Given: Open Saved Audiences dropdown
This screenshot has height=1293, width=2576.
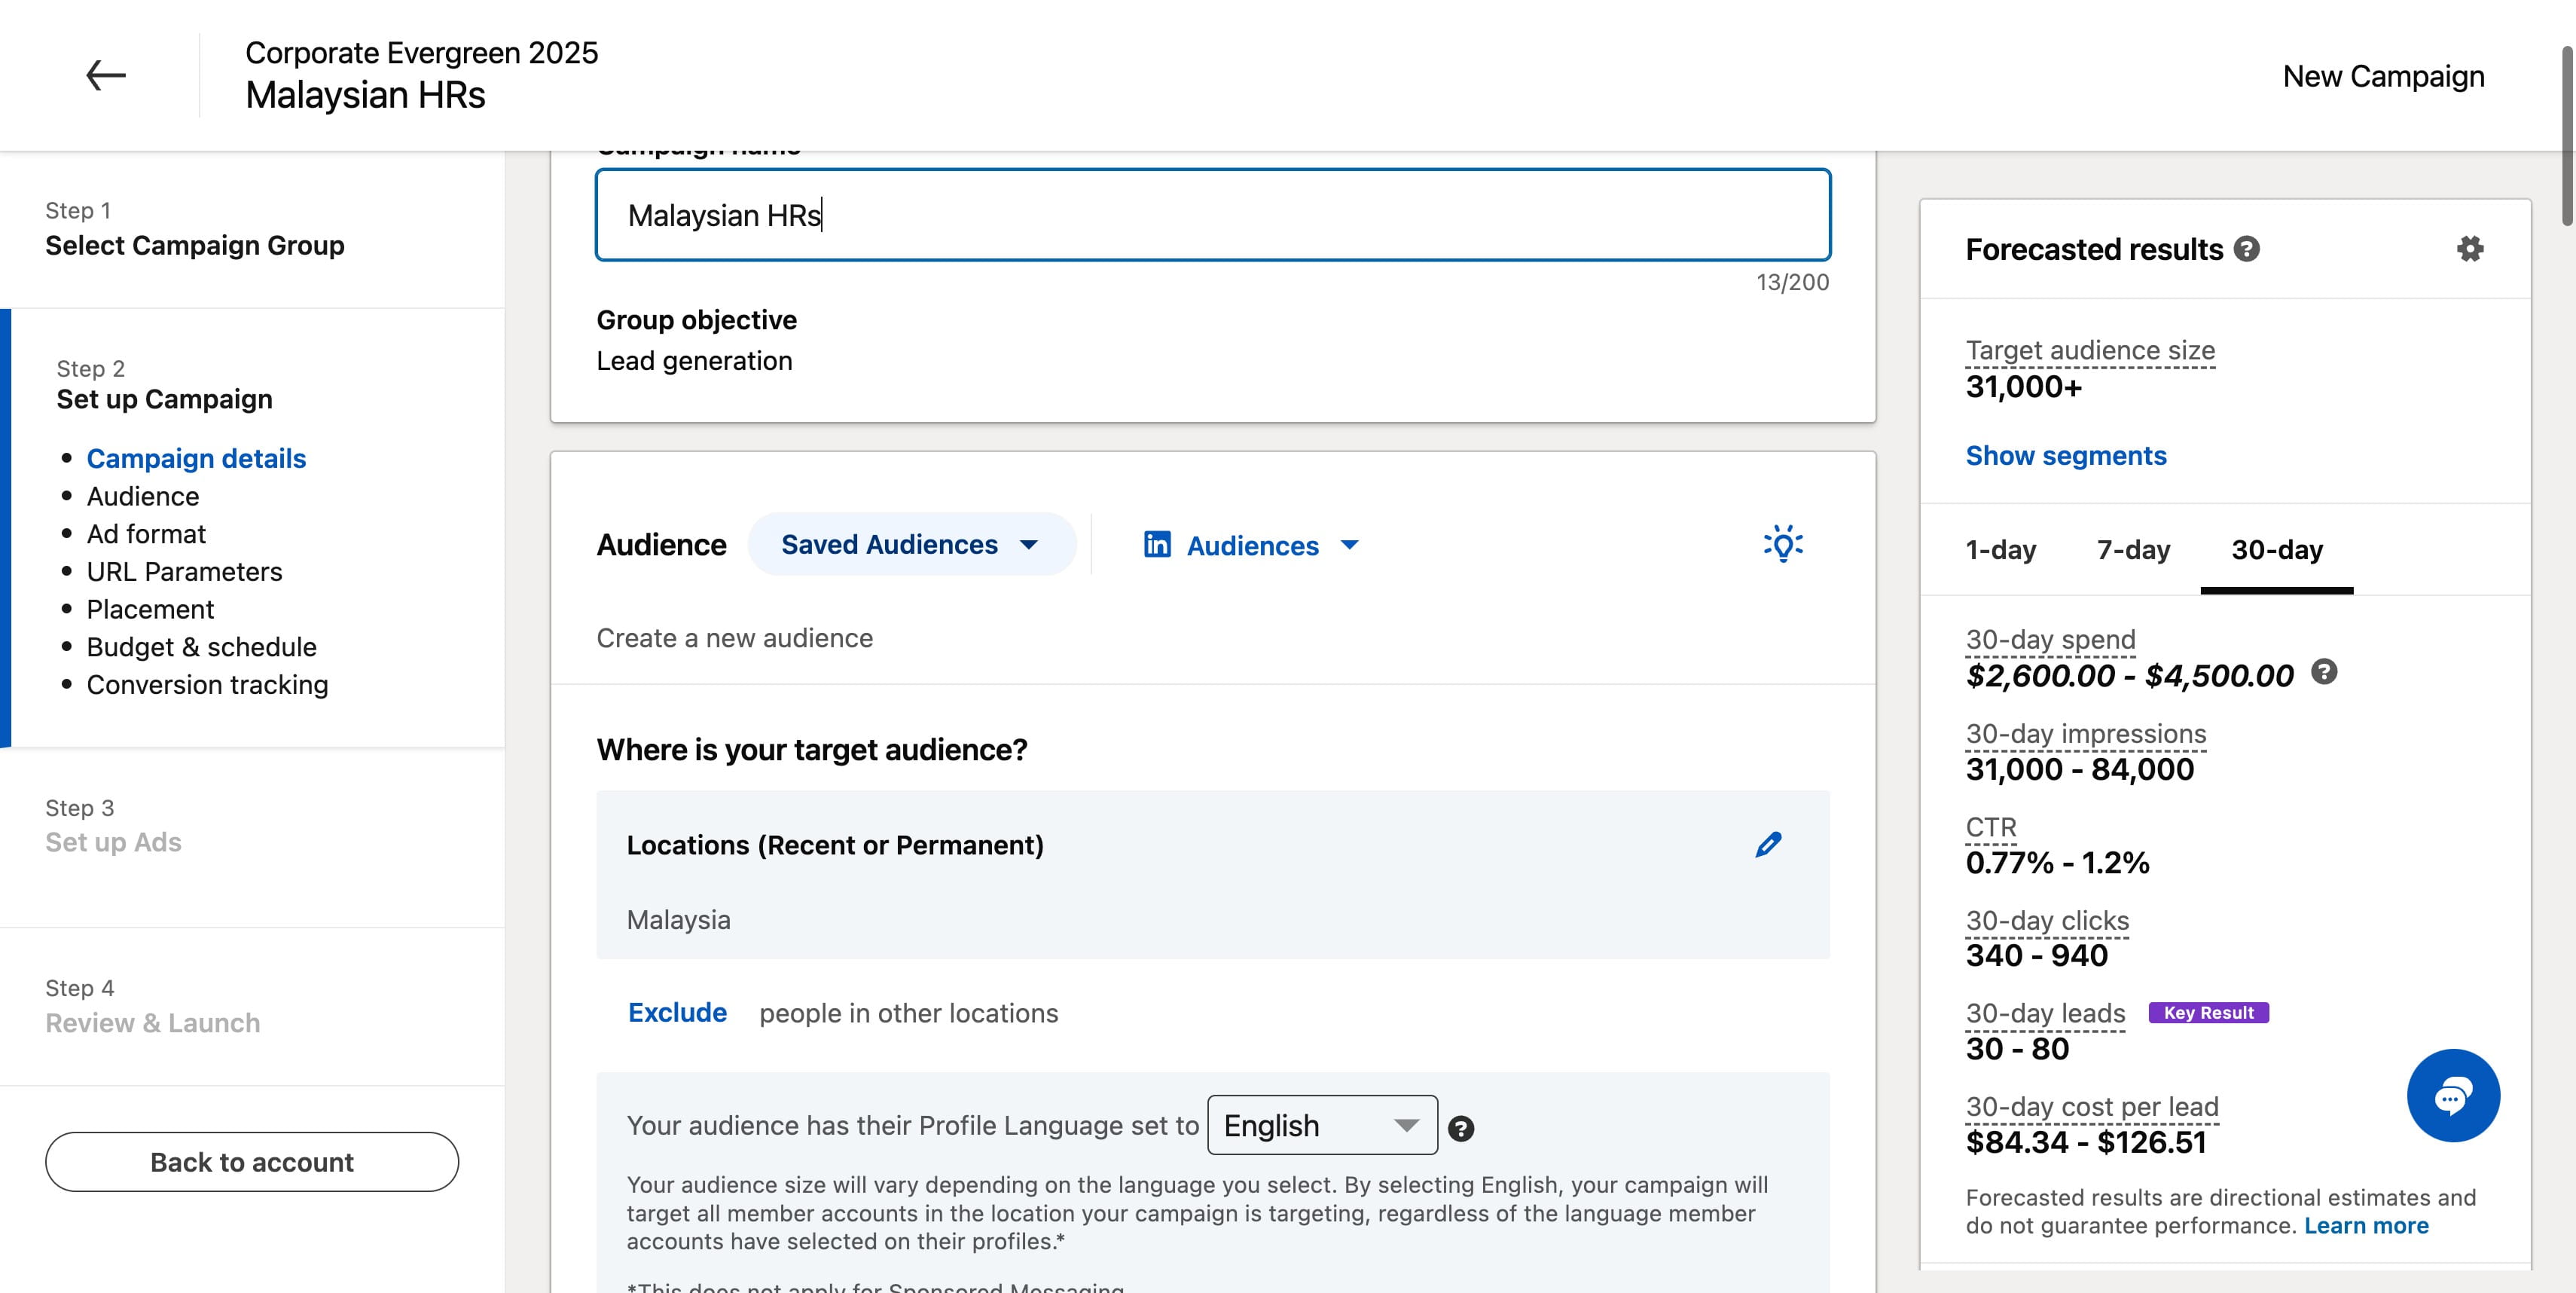Looking at the screenshot, I should coord(911,544).
